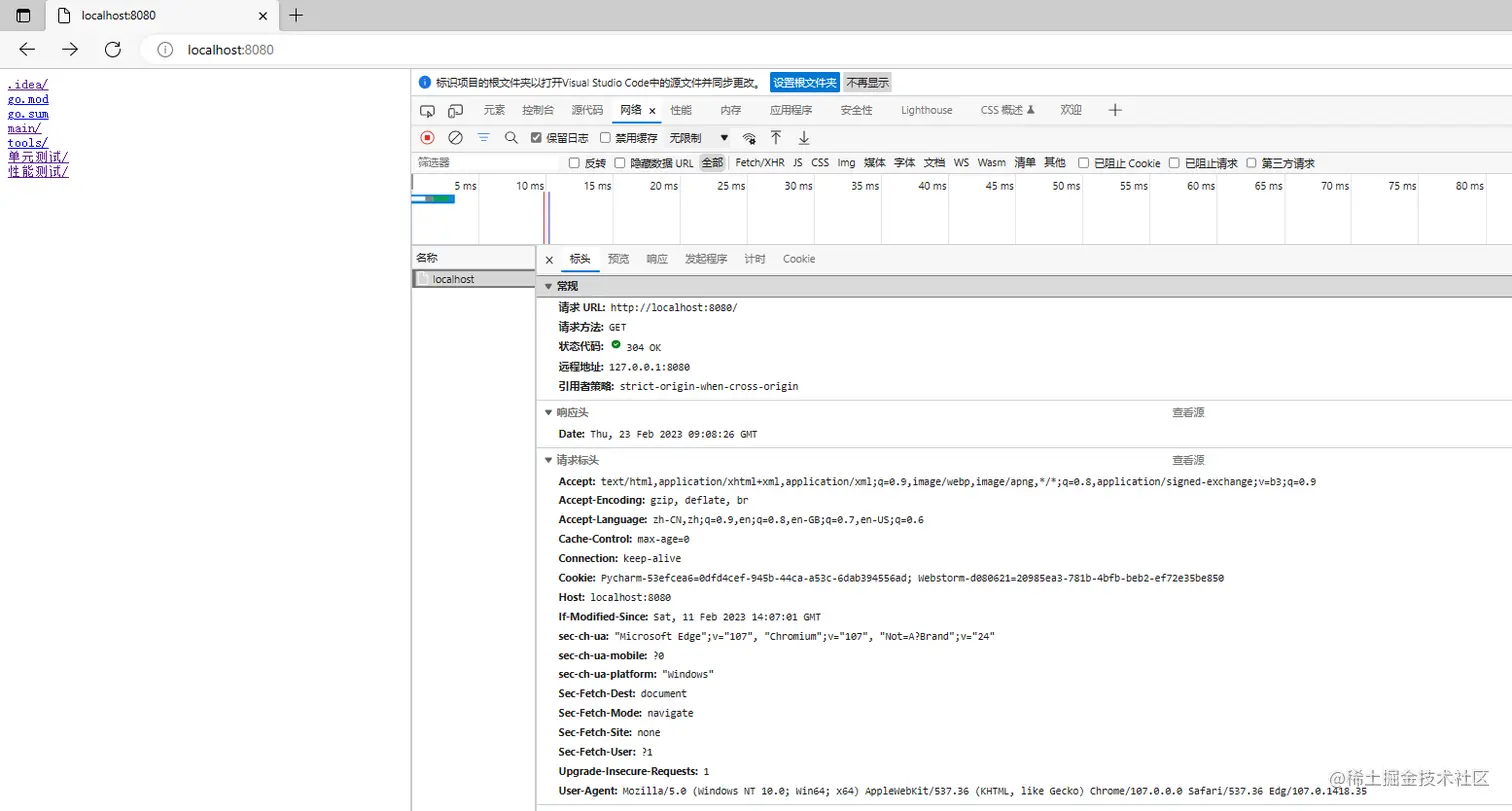
Task: Check 第三方请求 checkbox
Action: (1251, 163)
